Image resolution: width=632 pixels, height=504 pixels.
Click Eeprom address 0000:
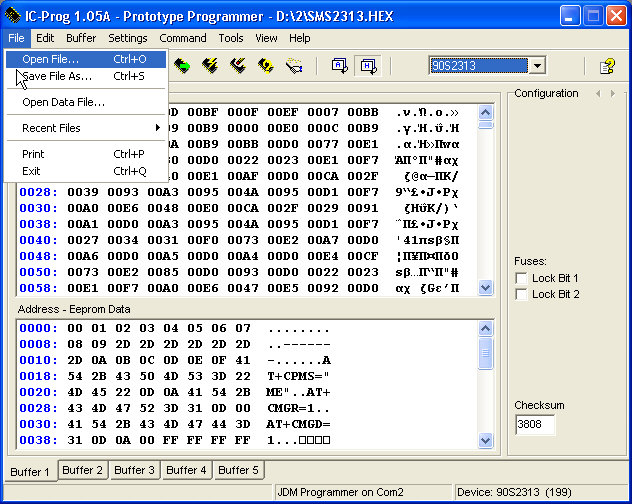(x=39, y=328)
